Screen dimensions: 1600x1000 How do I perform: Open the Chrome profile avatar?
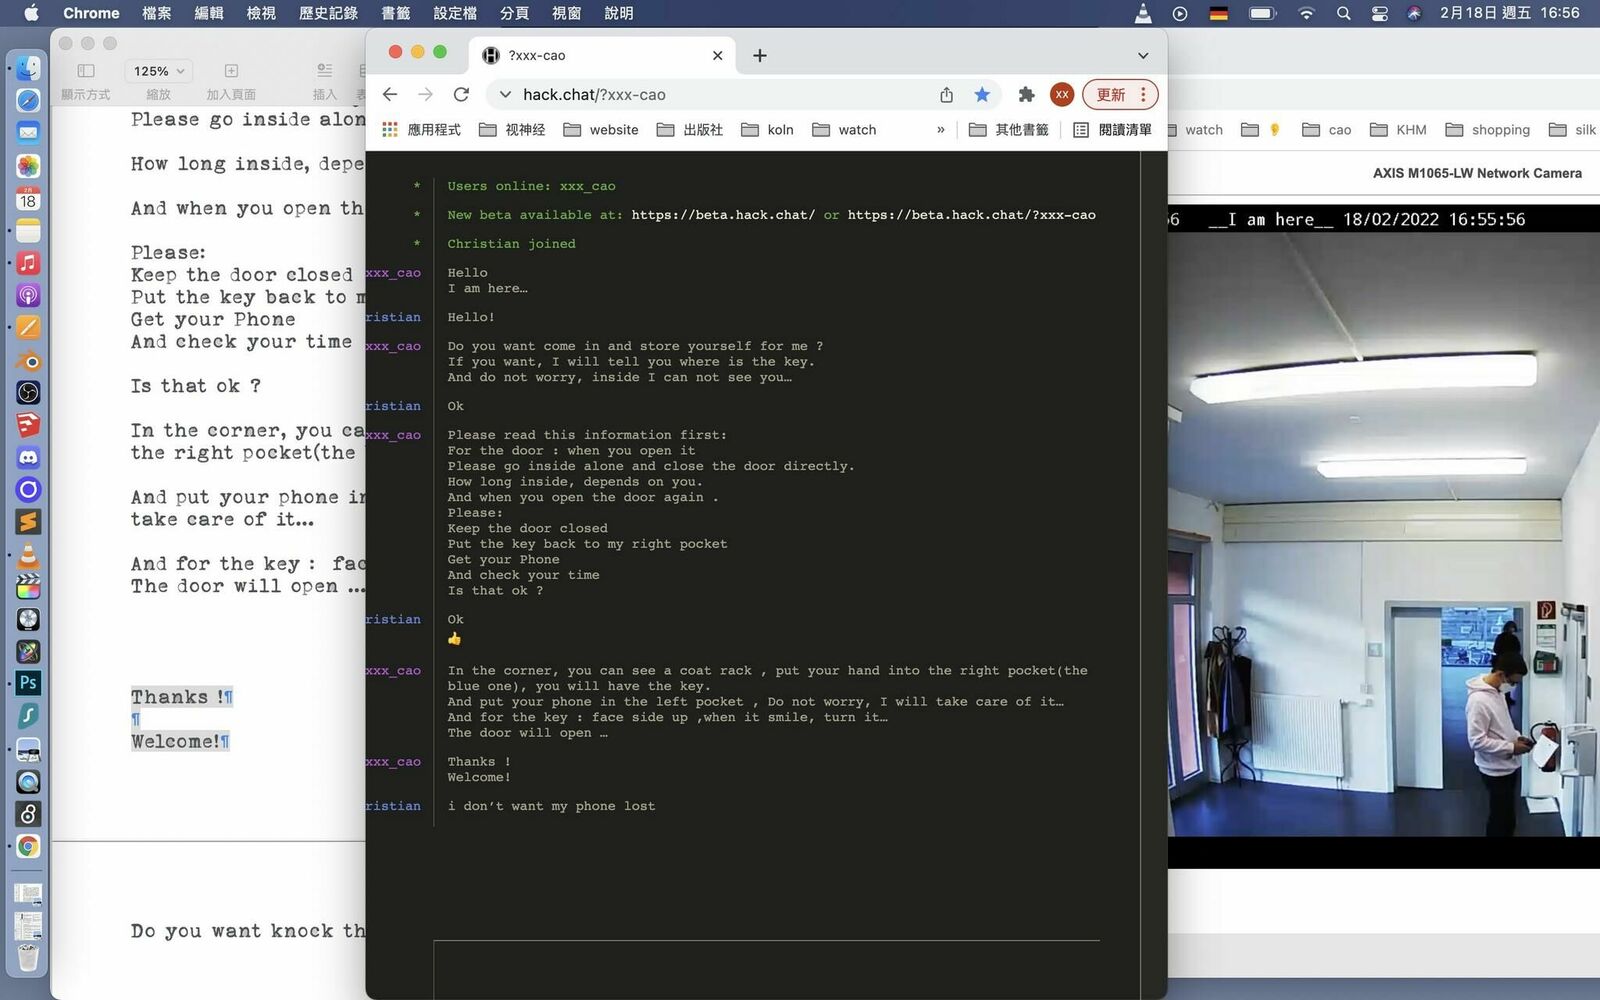[1062, 94]
